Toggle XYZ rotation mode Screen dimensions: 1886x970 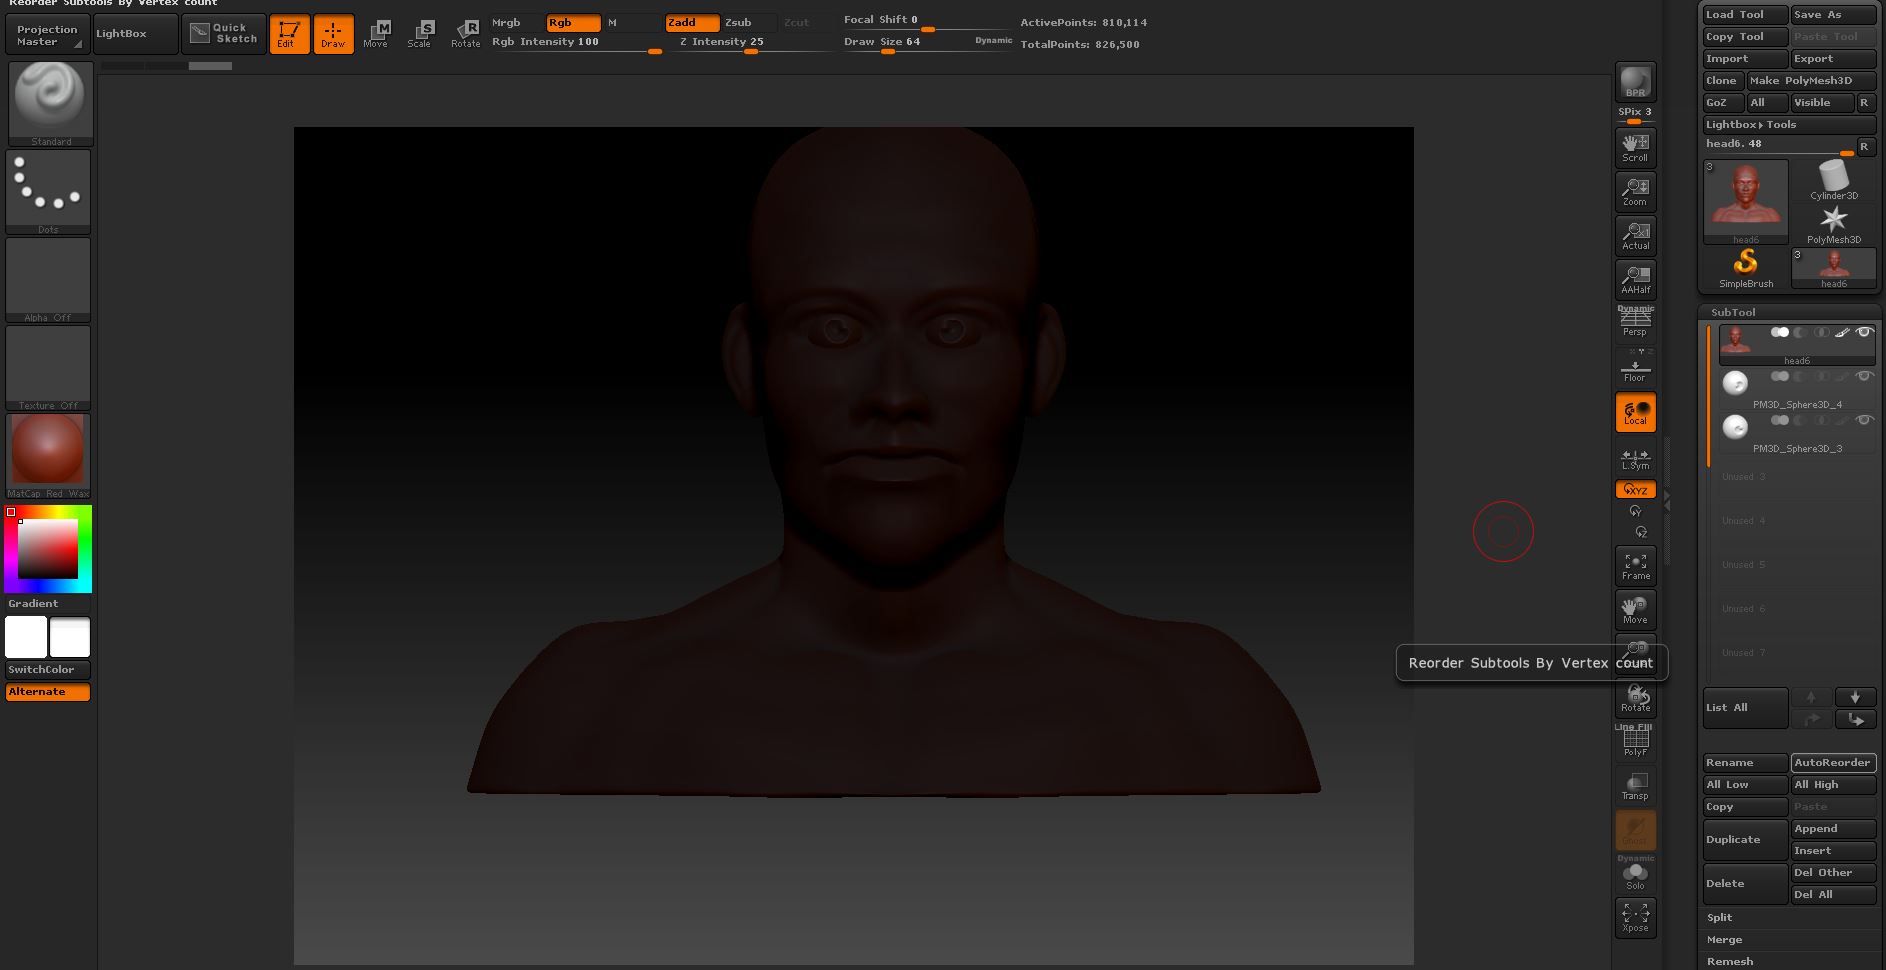pos(1635,490)
